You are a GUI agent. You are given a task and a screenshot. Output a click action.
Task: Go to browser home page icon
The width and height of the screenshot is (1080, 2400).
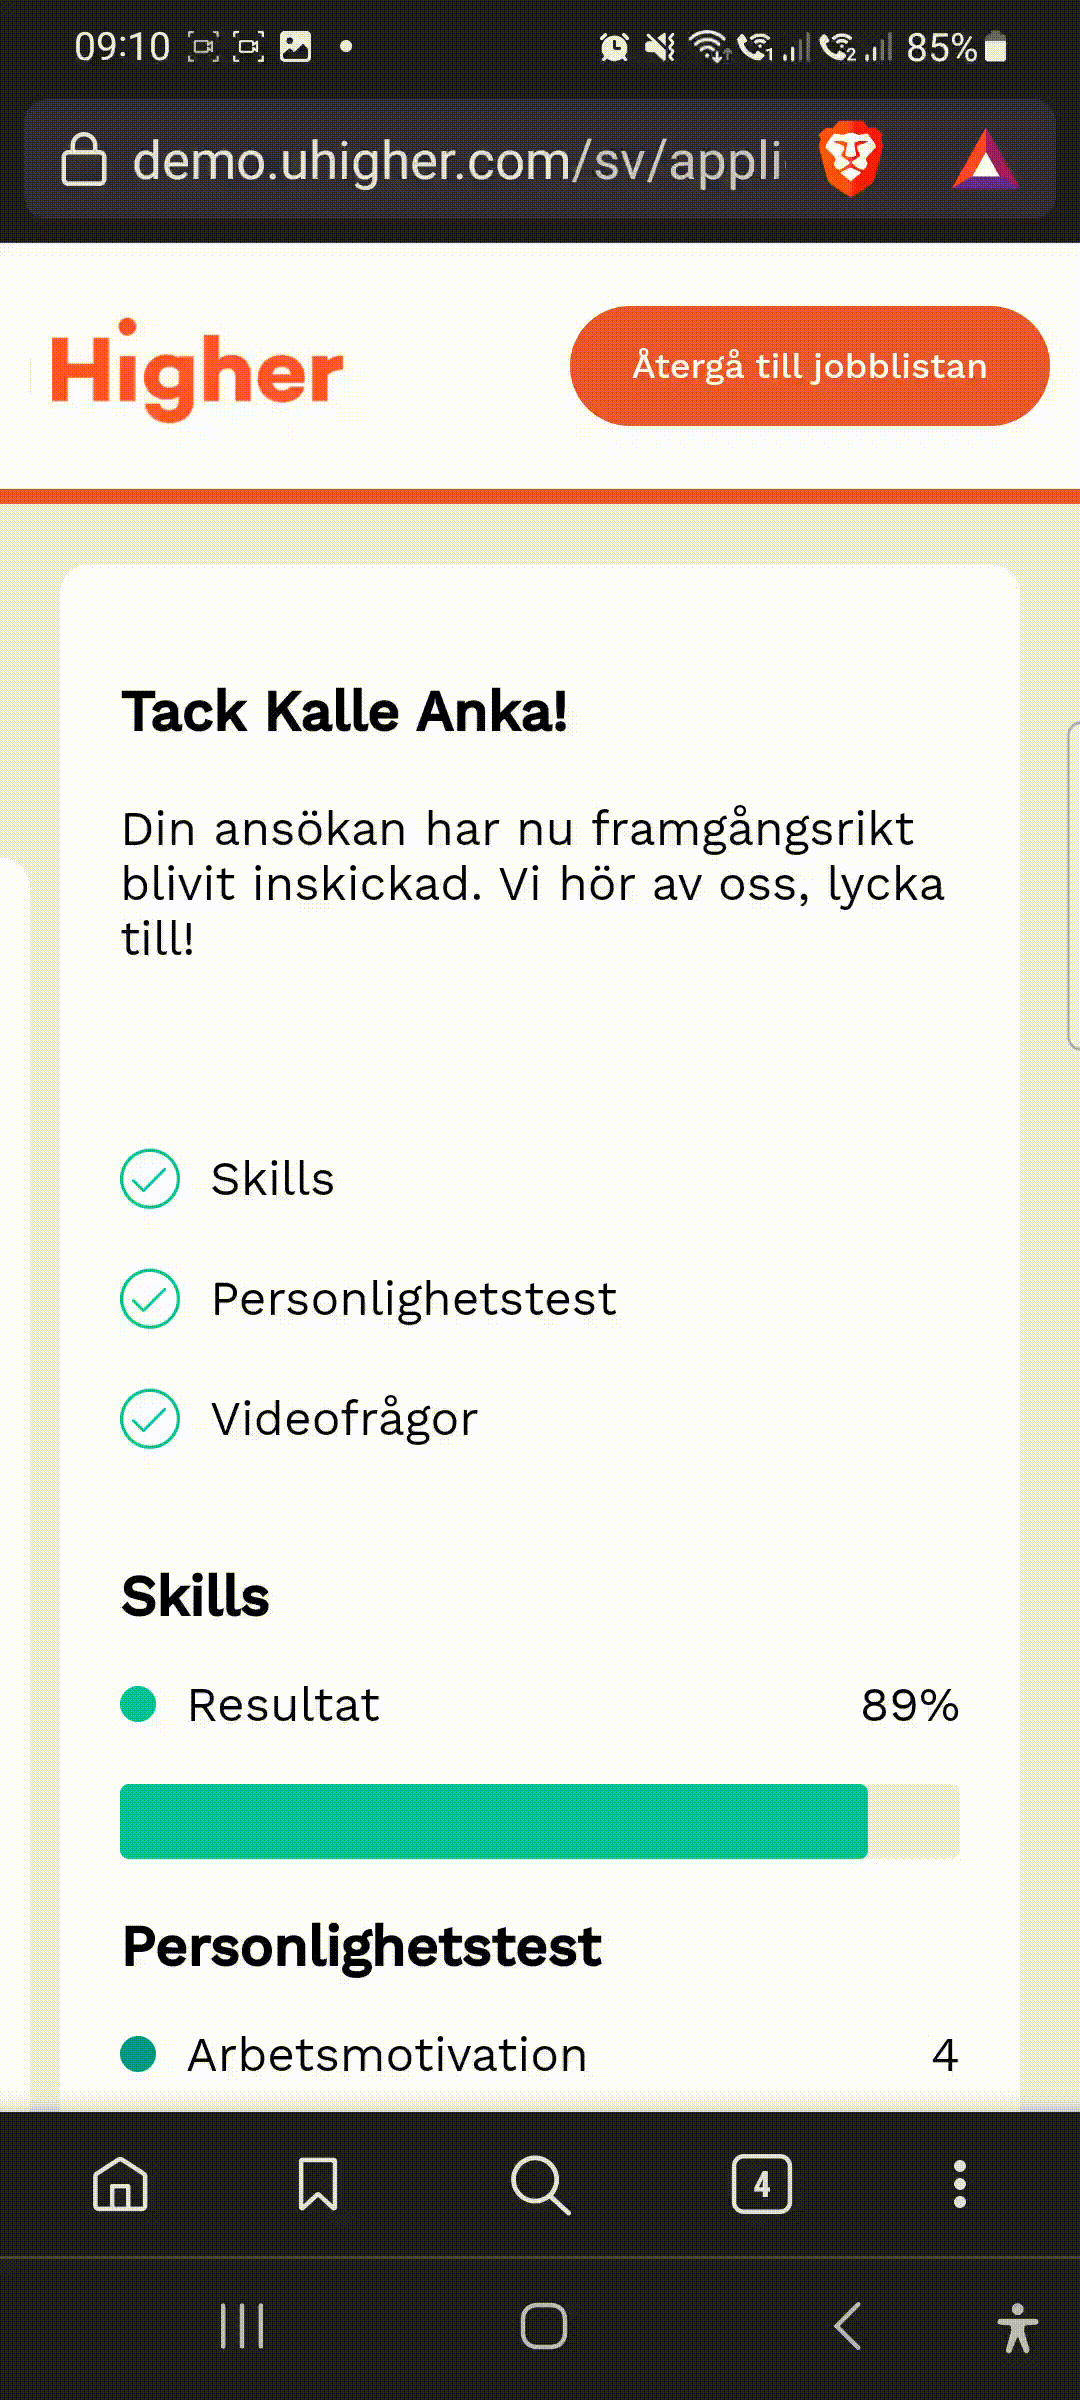click(x=120, y=2184)
